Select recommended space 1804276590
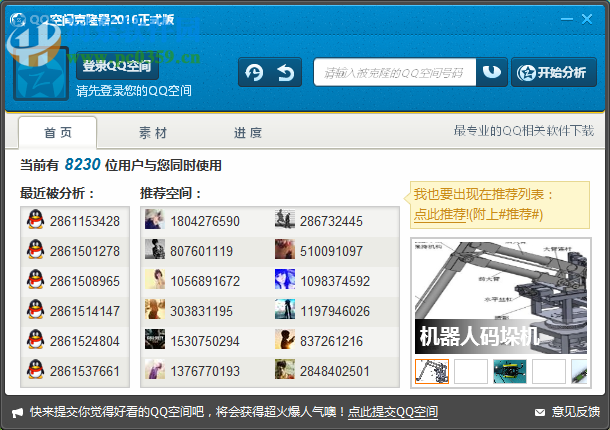The image size is (610, 430). [x=205, y=221]
